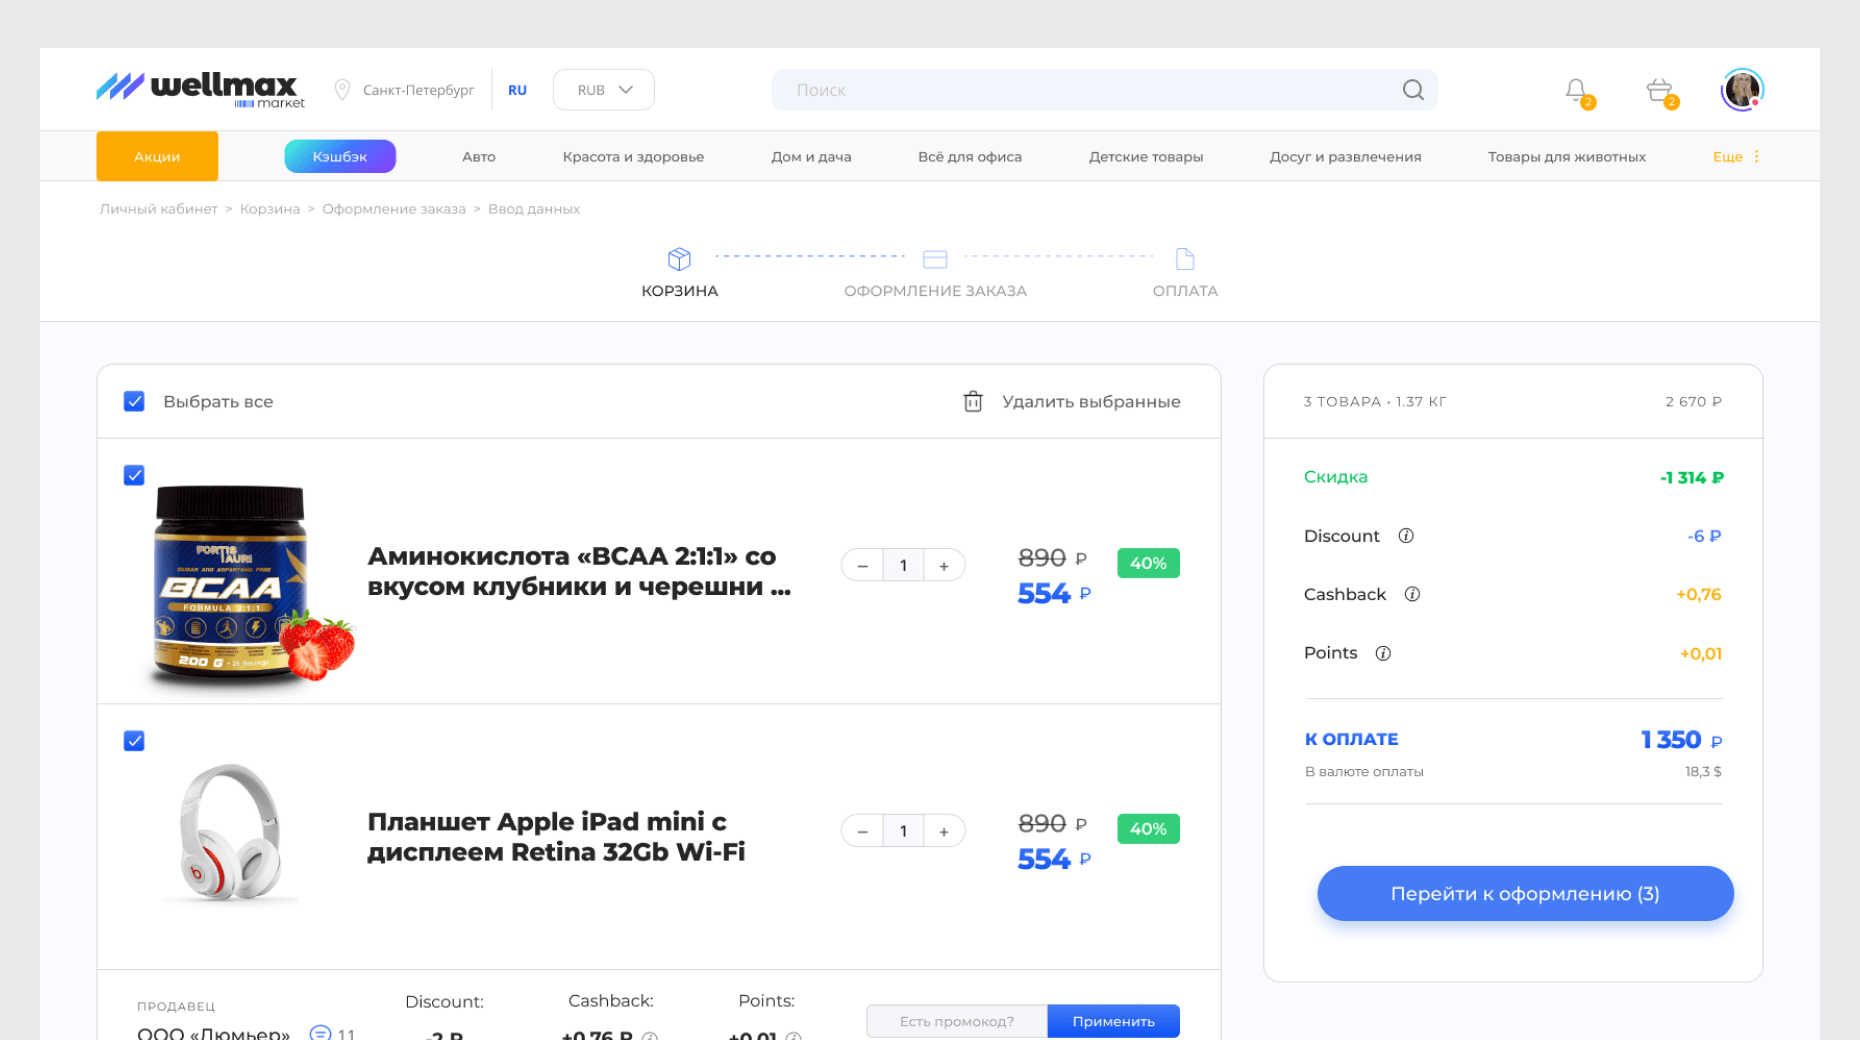This screenshot has height=1040, width=1860.
Task: Click the Ввод данных breadcrumb
Action: point(534,209)
